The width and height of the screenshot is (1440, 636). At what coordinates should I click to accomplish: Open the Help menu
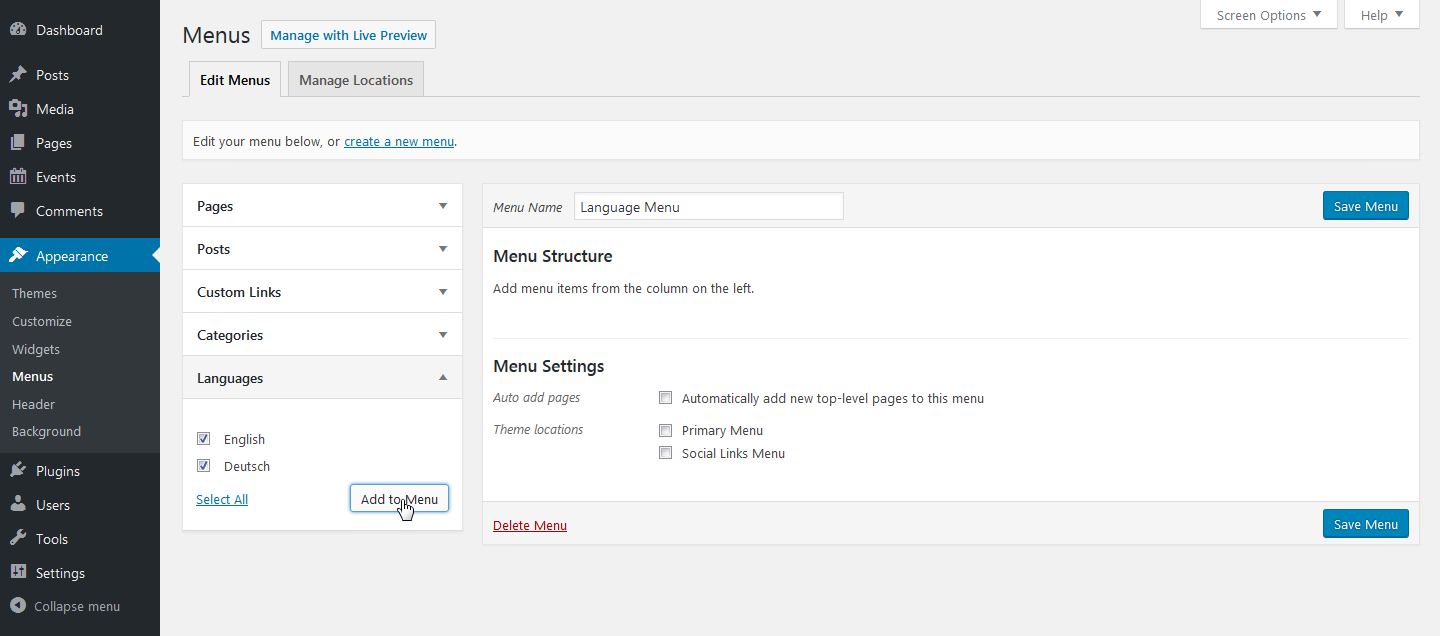pyautogui.click(x=1381, y=14)
